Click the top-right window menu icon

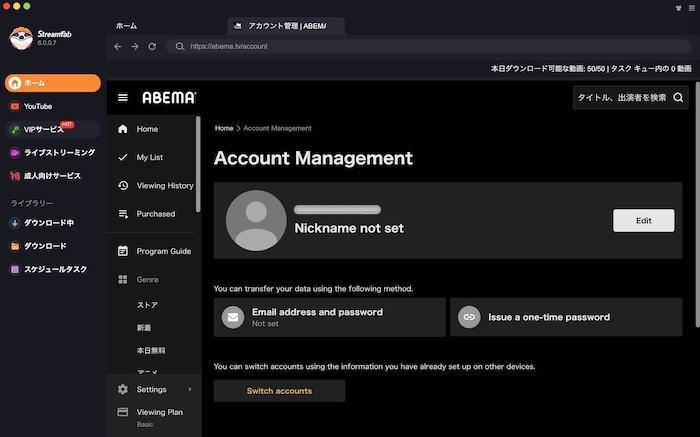coord(692,8)
